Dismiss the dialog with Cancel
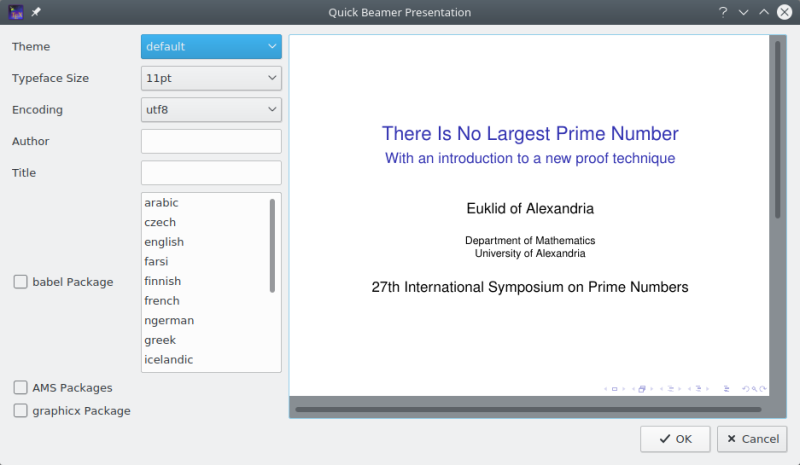The image size is (800, 465). point(752,439)
